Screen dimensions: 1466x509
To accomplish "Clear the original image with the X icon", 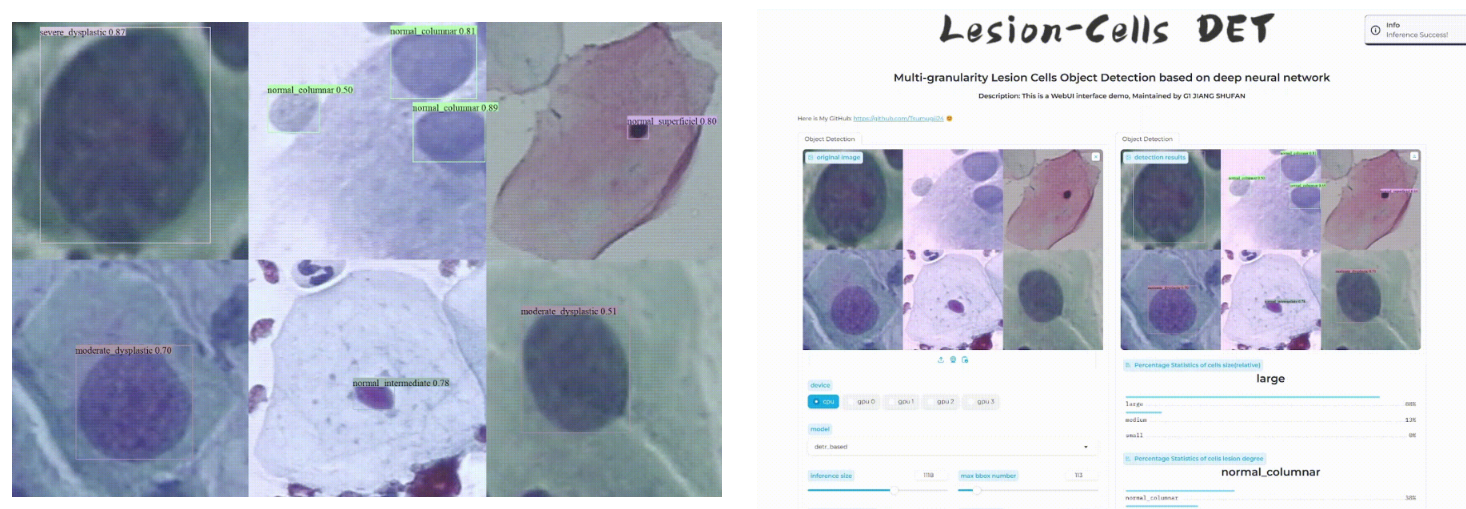I will click(x=1095, y=157).
